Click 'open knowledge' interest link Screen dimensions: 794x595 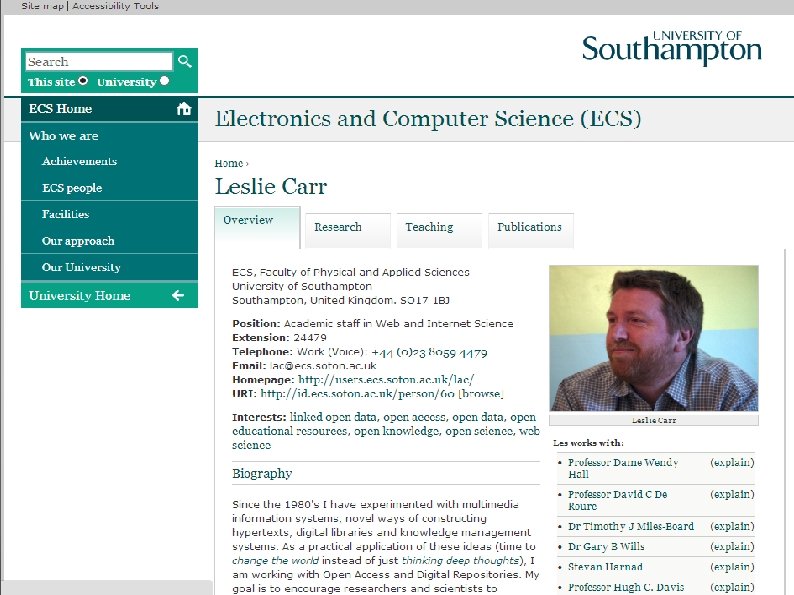click(x=396, y=431)
